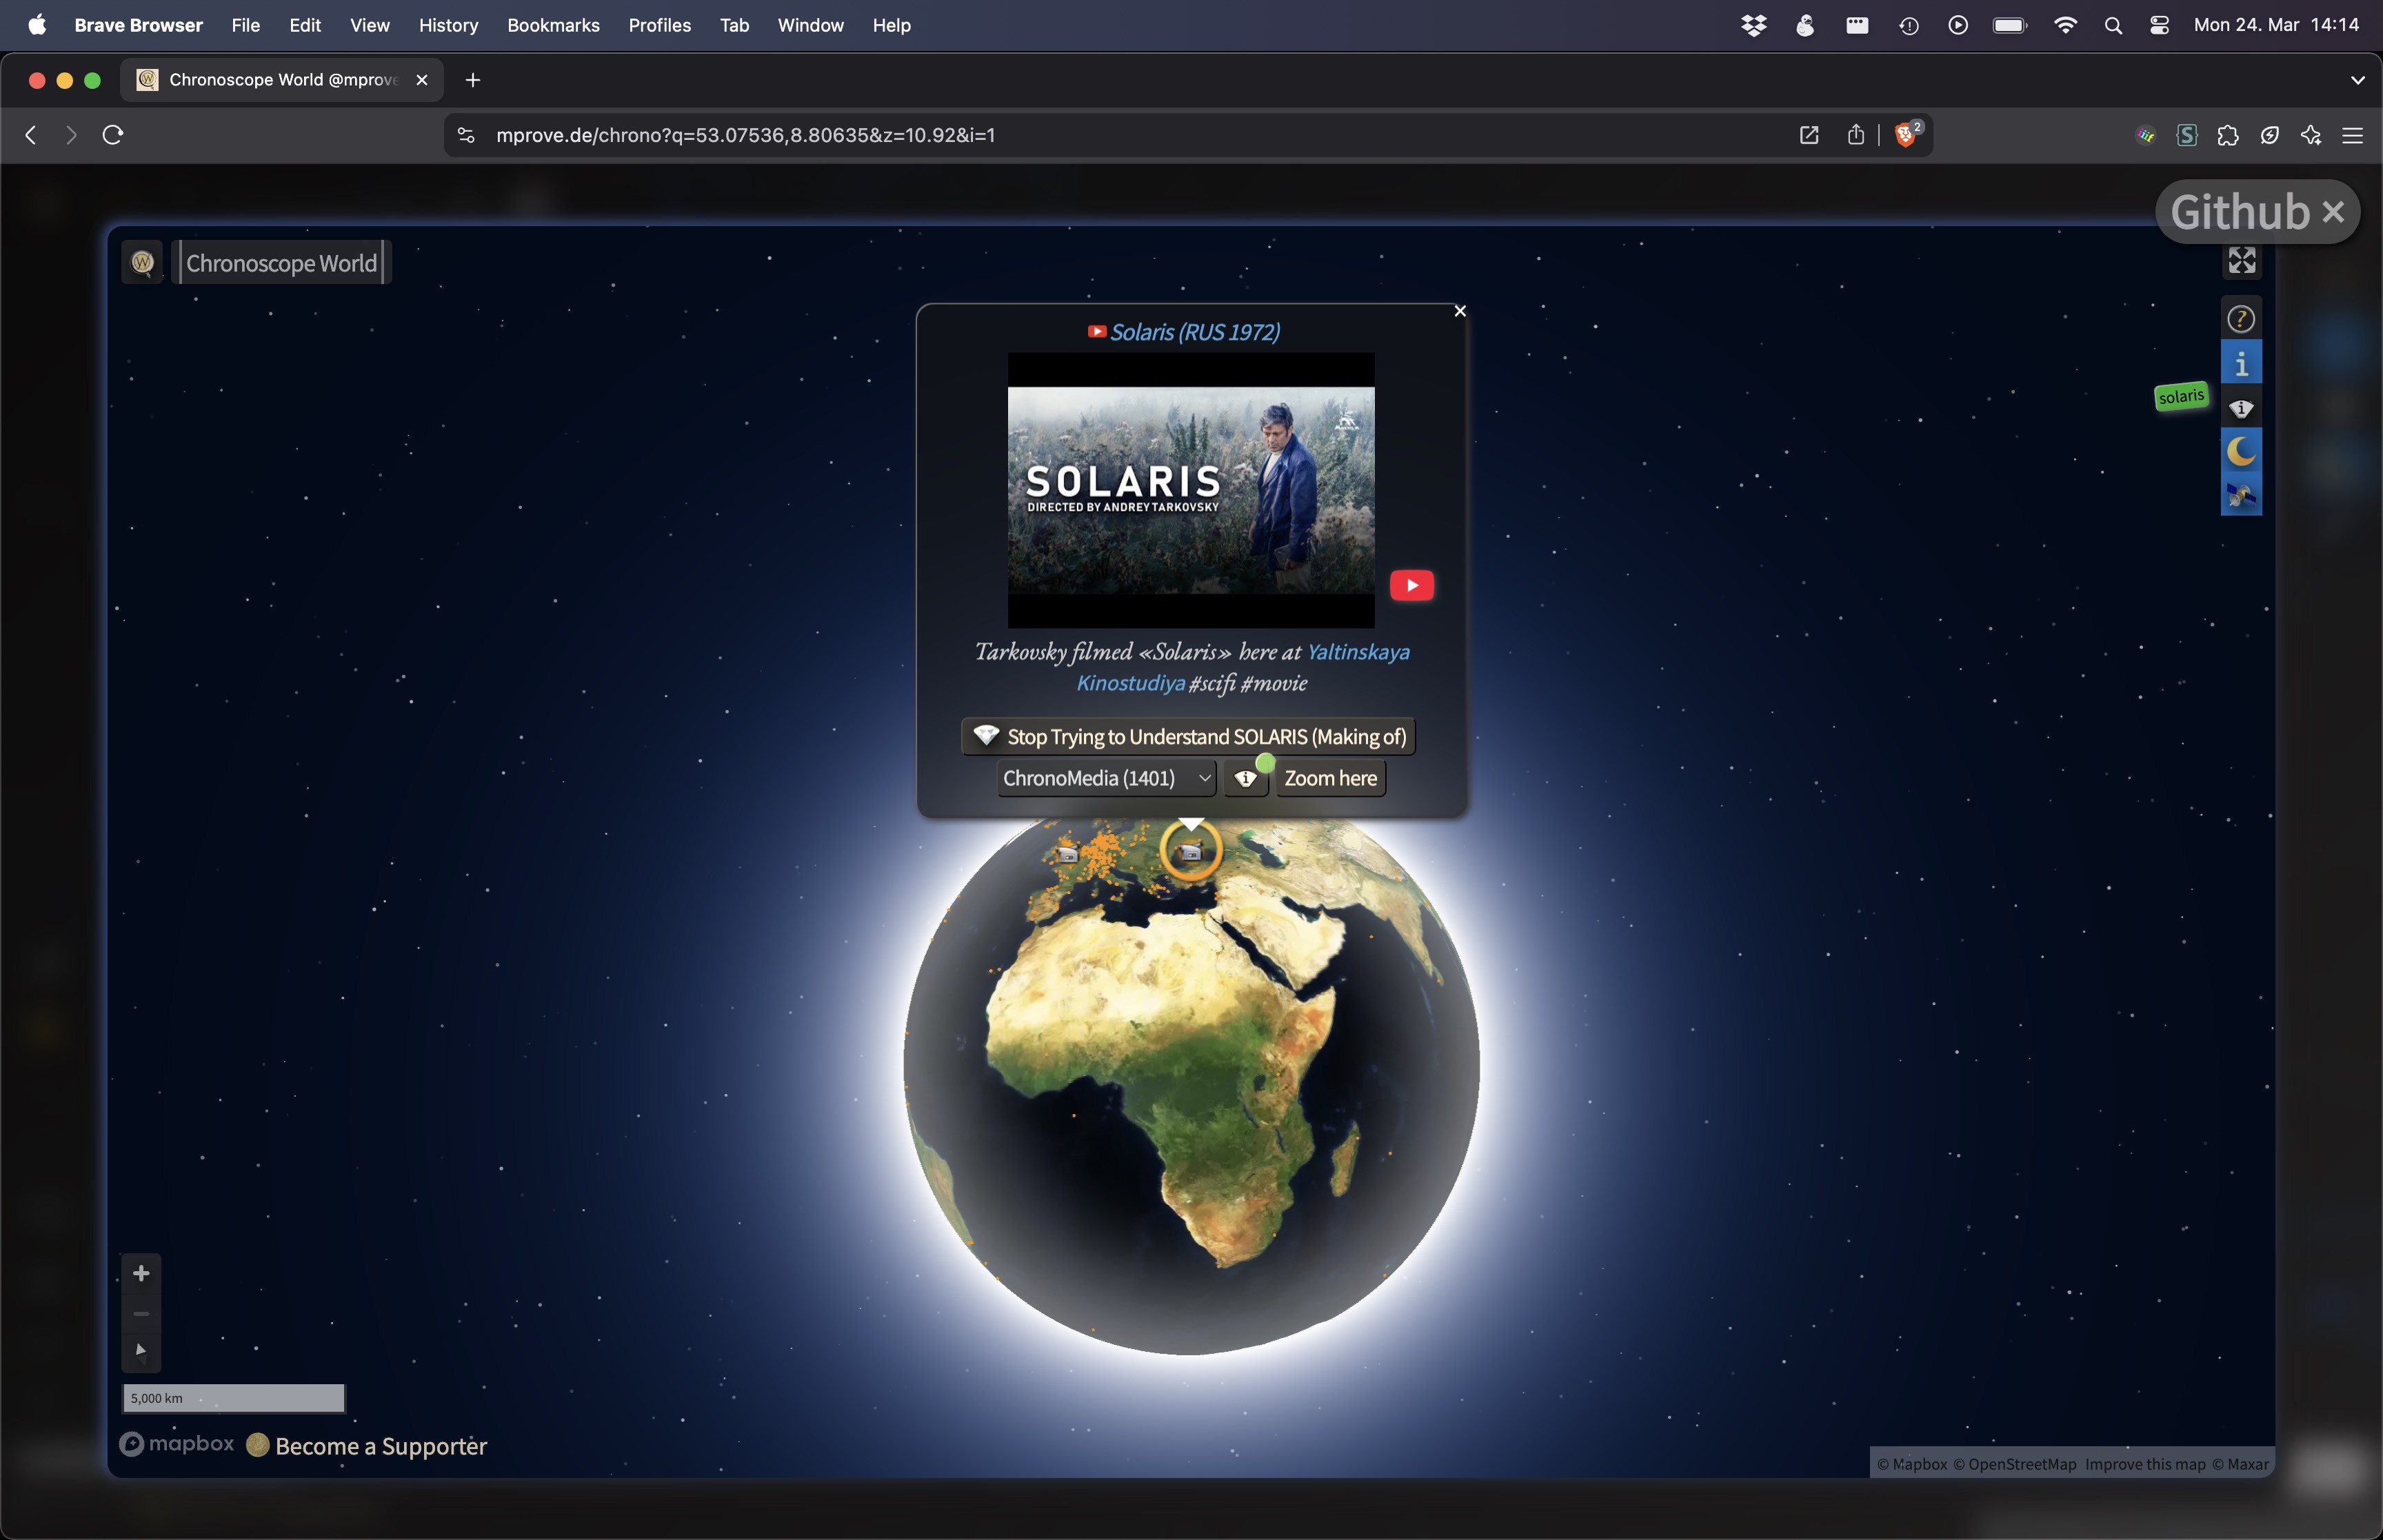This screenshot has width=2383, height=1540.
Task: Open the Github link badge
Action: point(2240,212)
